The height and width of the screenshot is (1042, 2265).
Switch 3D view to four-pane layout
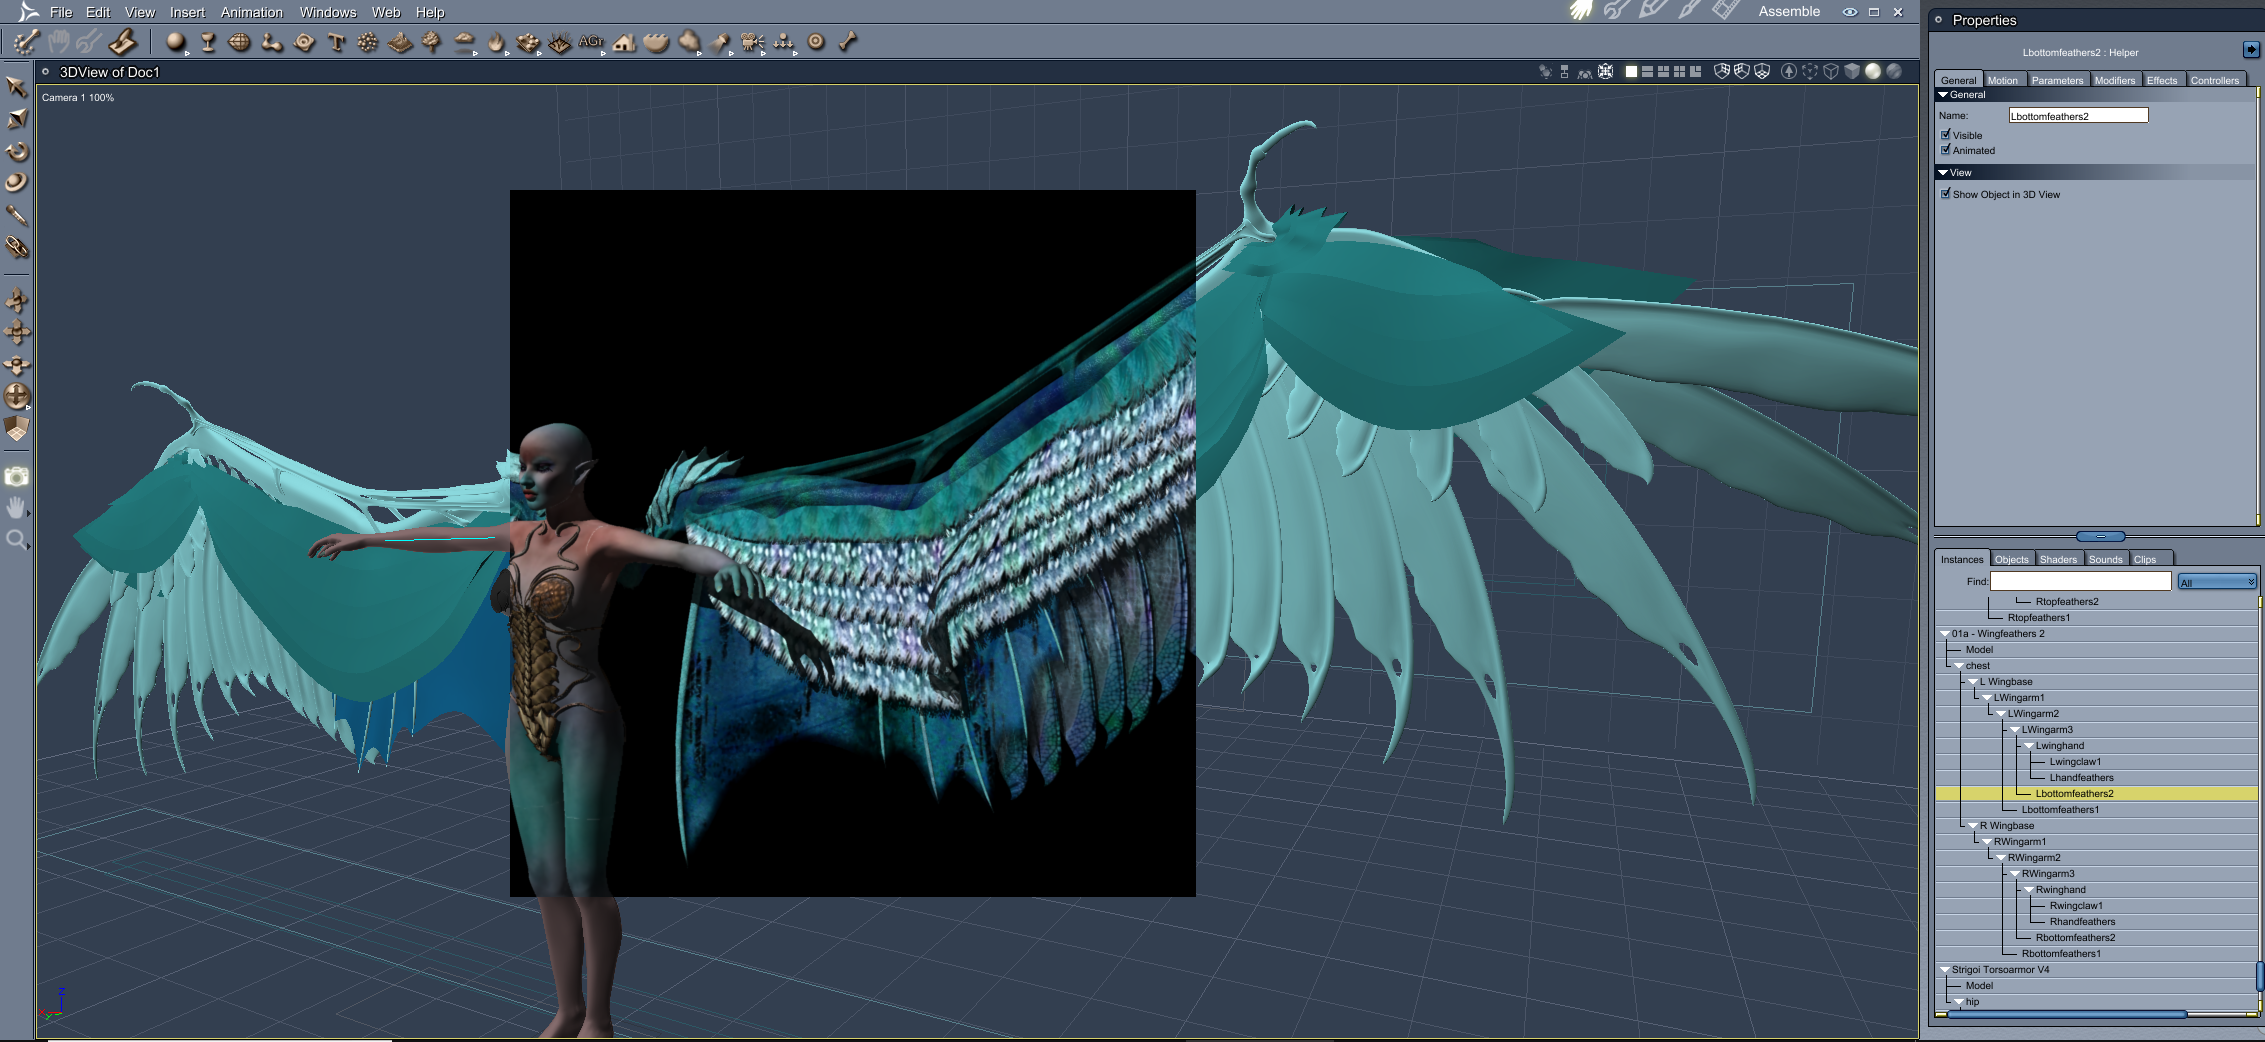(1679, 72)
